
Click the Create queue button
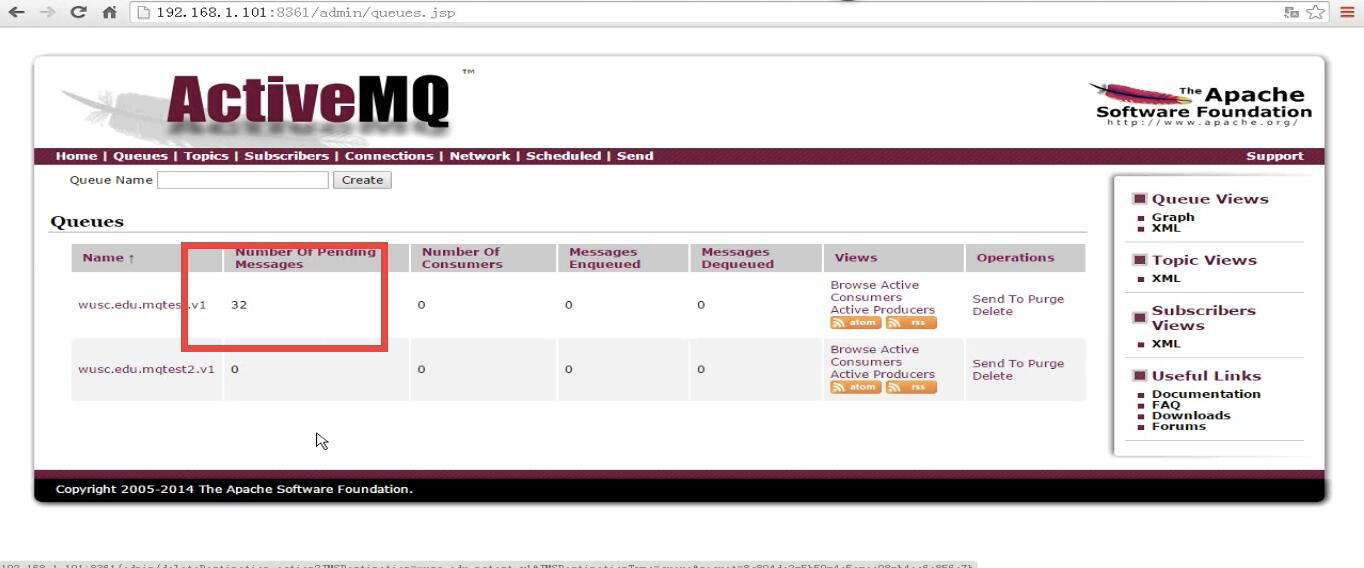[362, 180]
